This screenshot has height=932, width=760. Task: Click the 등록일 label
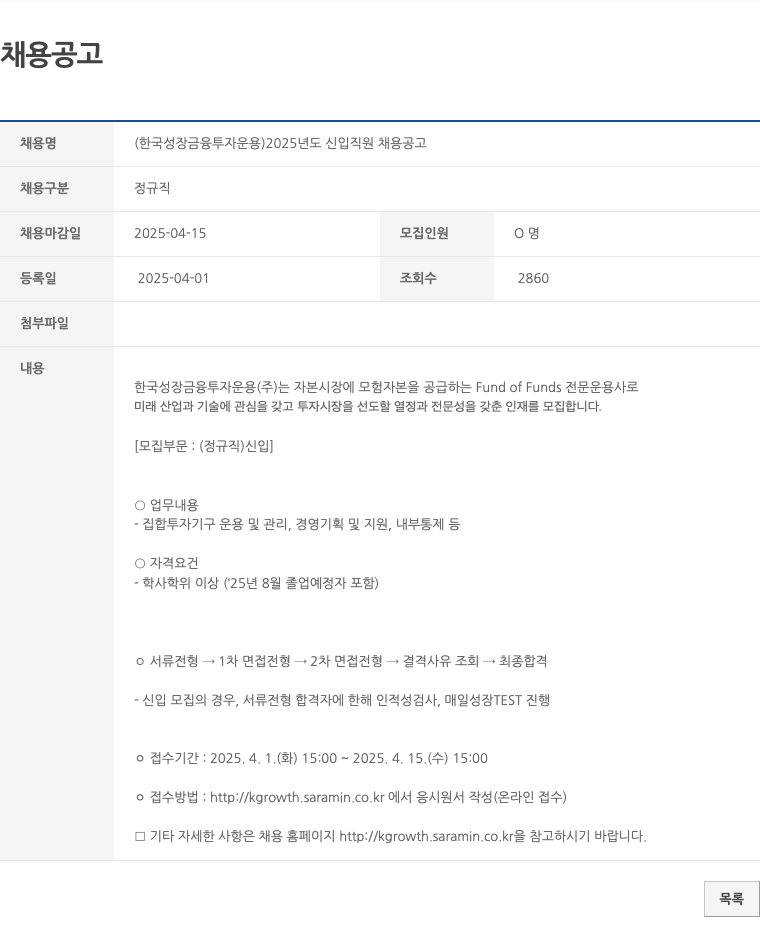38,278
